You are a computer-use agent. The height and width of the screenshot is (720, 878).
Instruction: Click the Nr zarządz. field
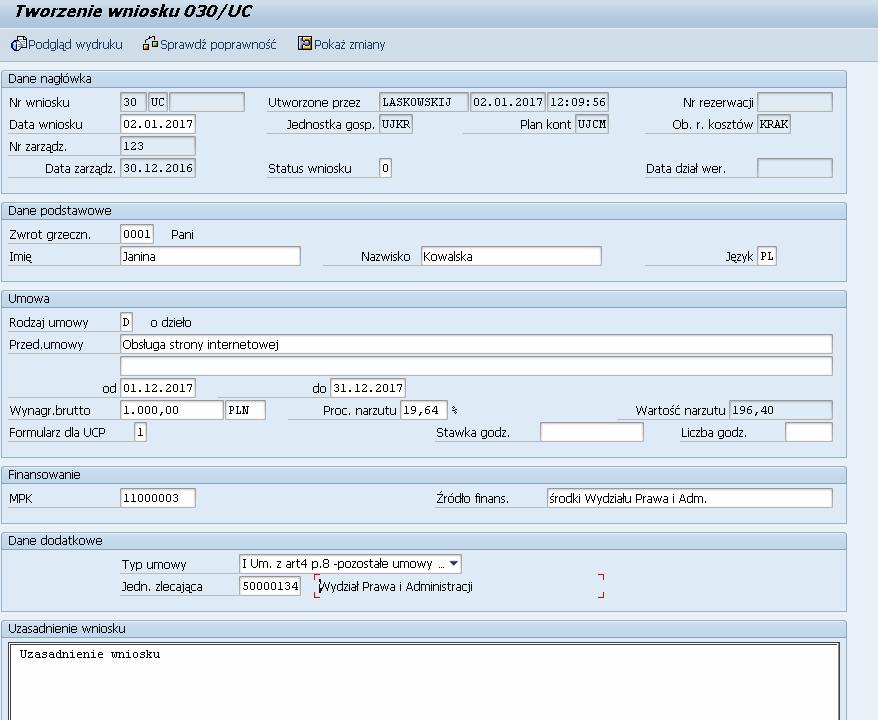click(158, 146)
